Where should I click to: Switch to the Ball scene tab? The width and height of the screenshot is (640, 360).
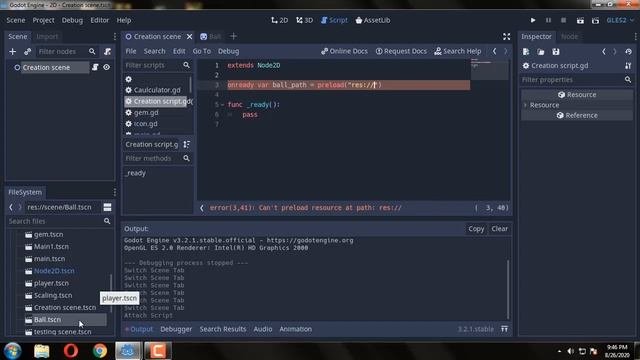(x=211, y=36)
